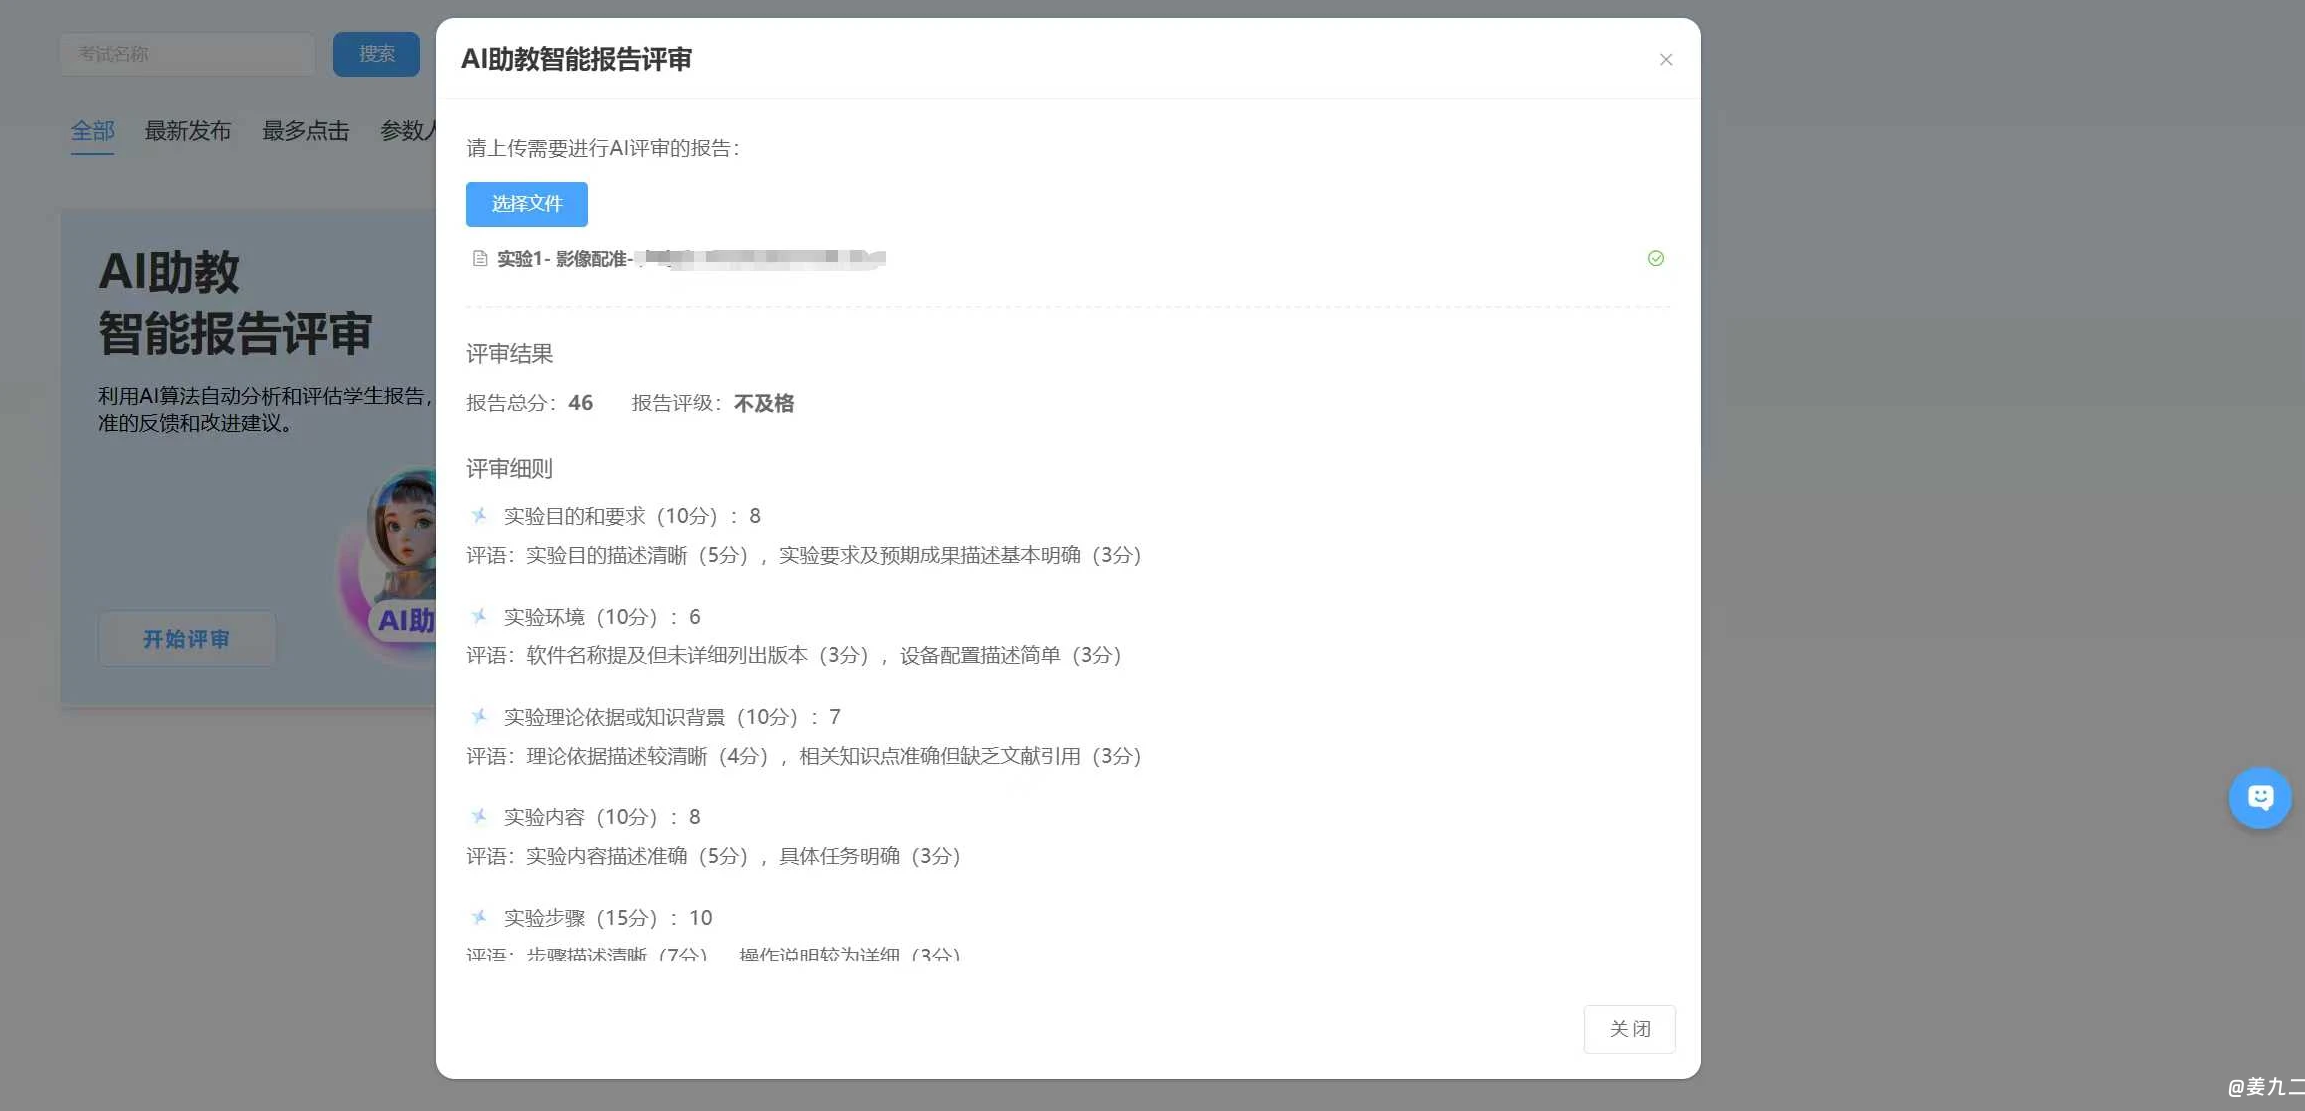The width and height of the screenshot is (2305, 1111).
Task: Click the 选择文件 upload button
Action: 526,204
